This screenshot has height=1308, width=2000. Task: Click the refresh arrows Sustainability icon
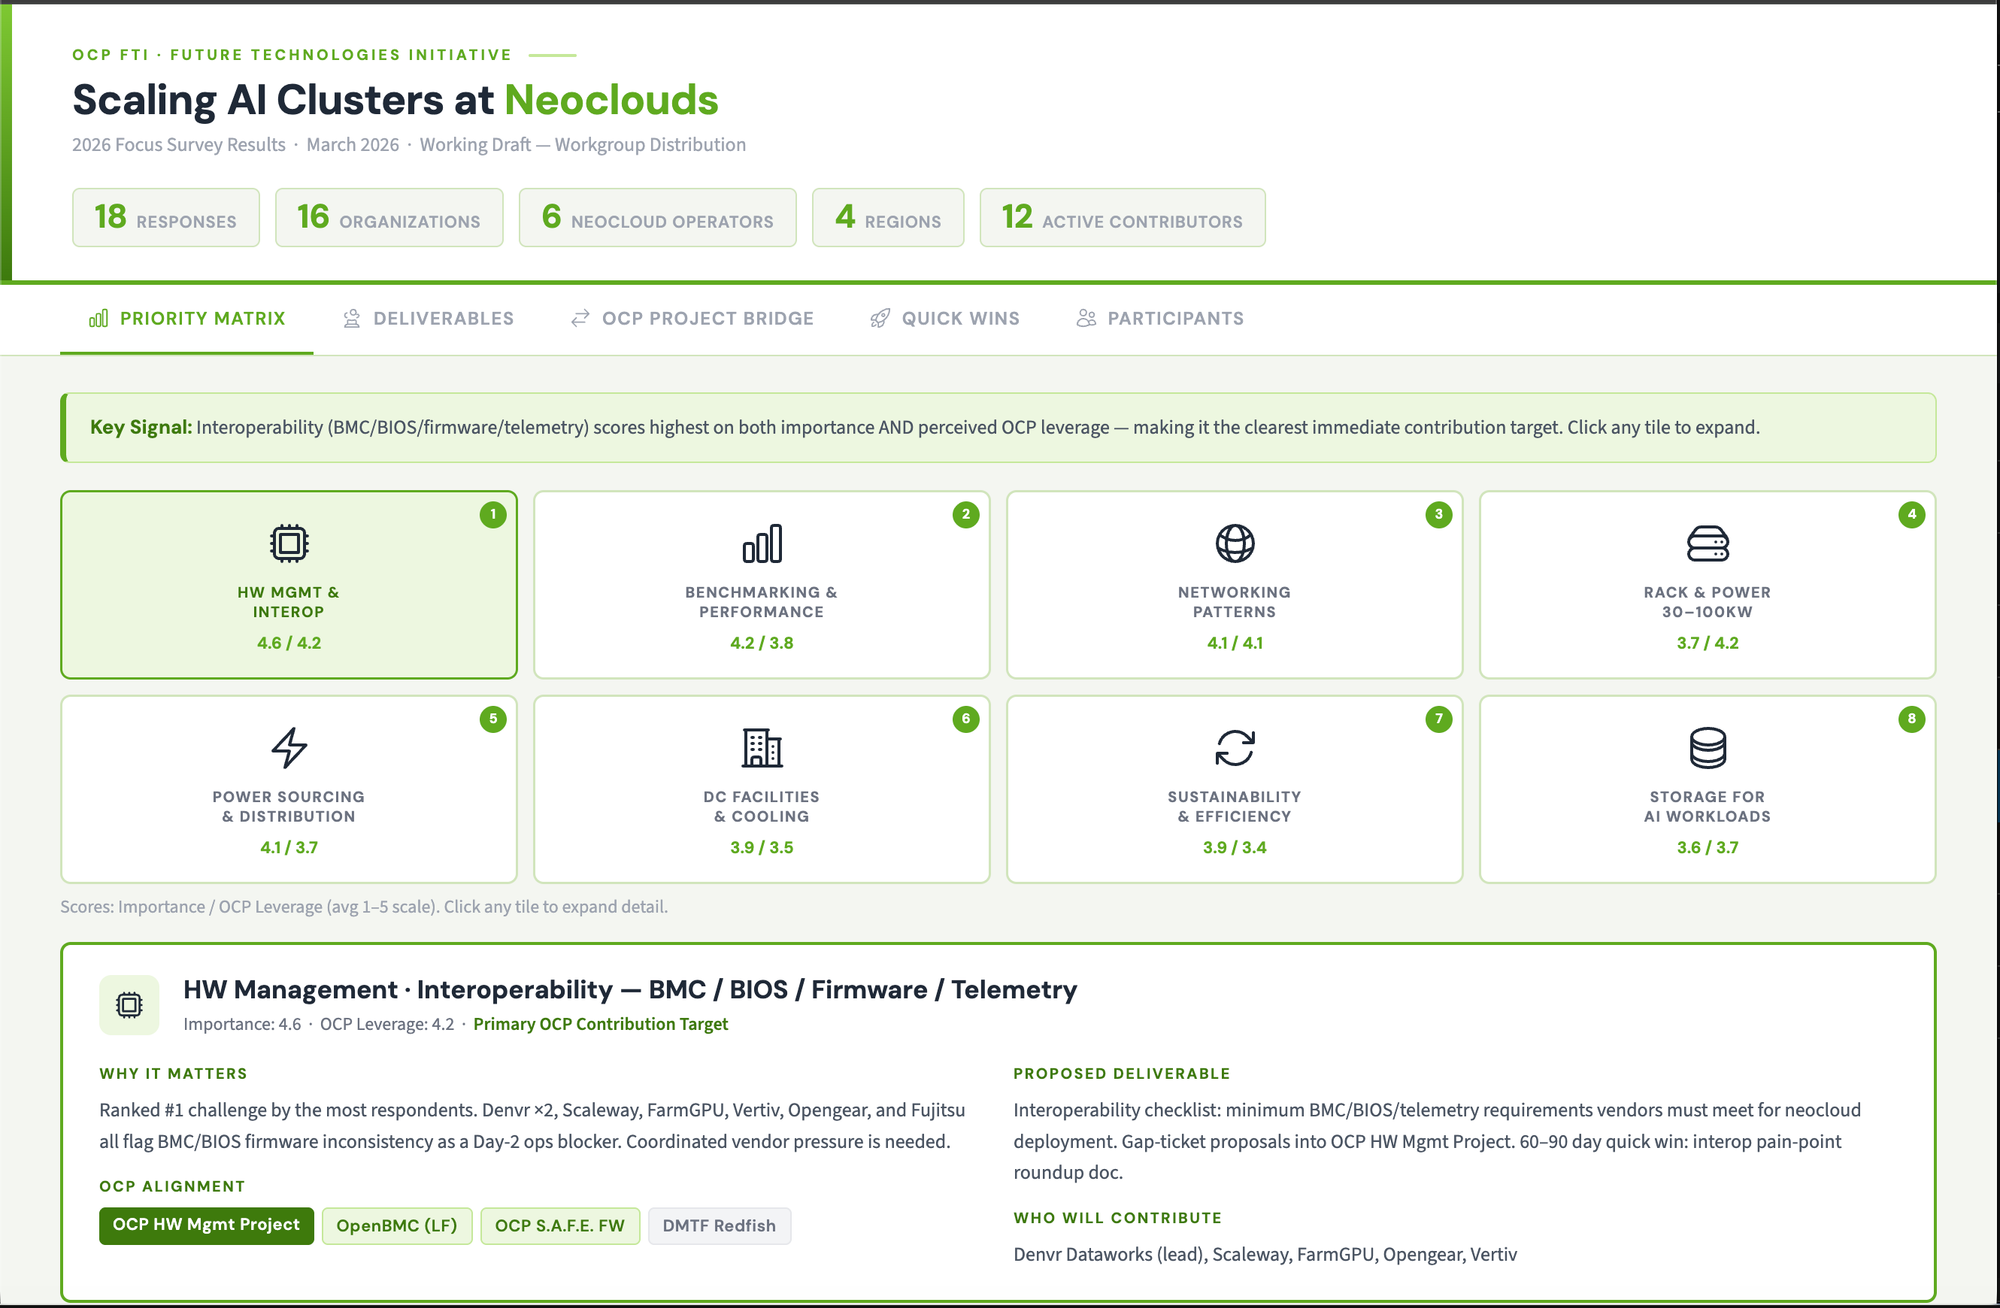[1235, 747]
